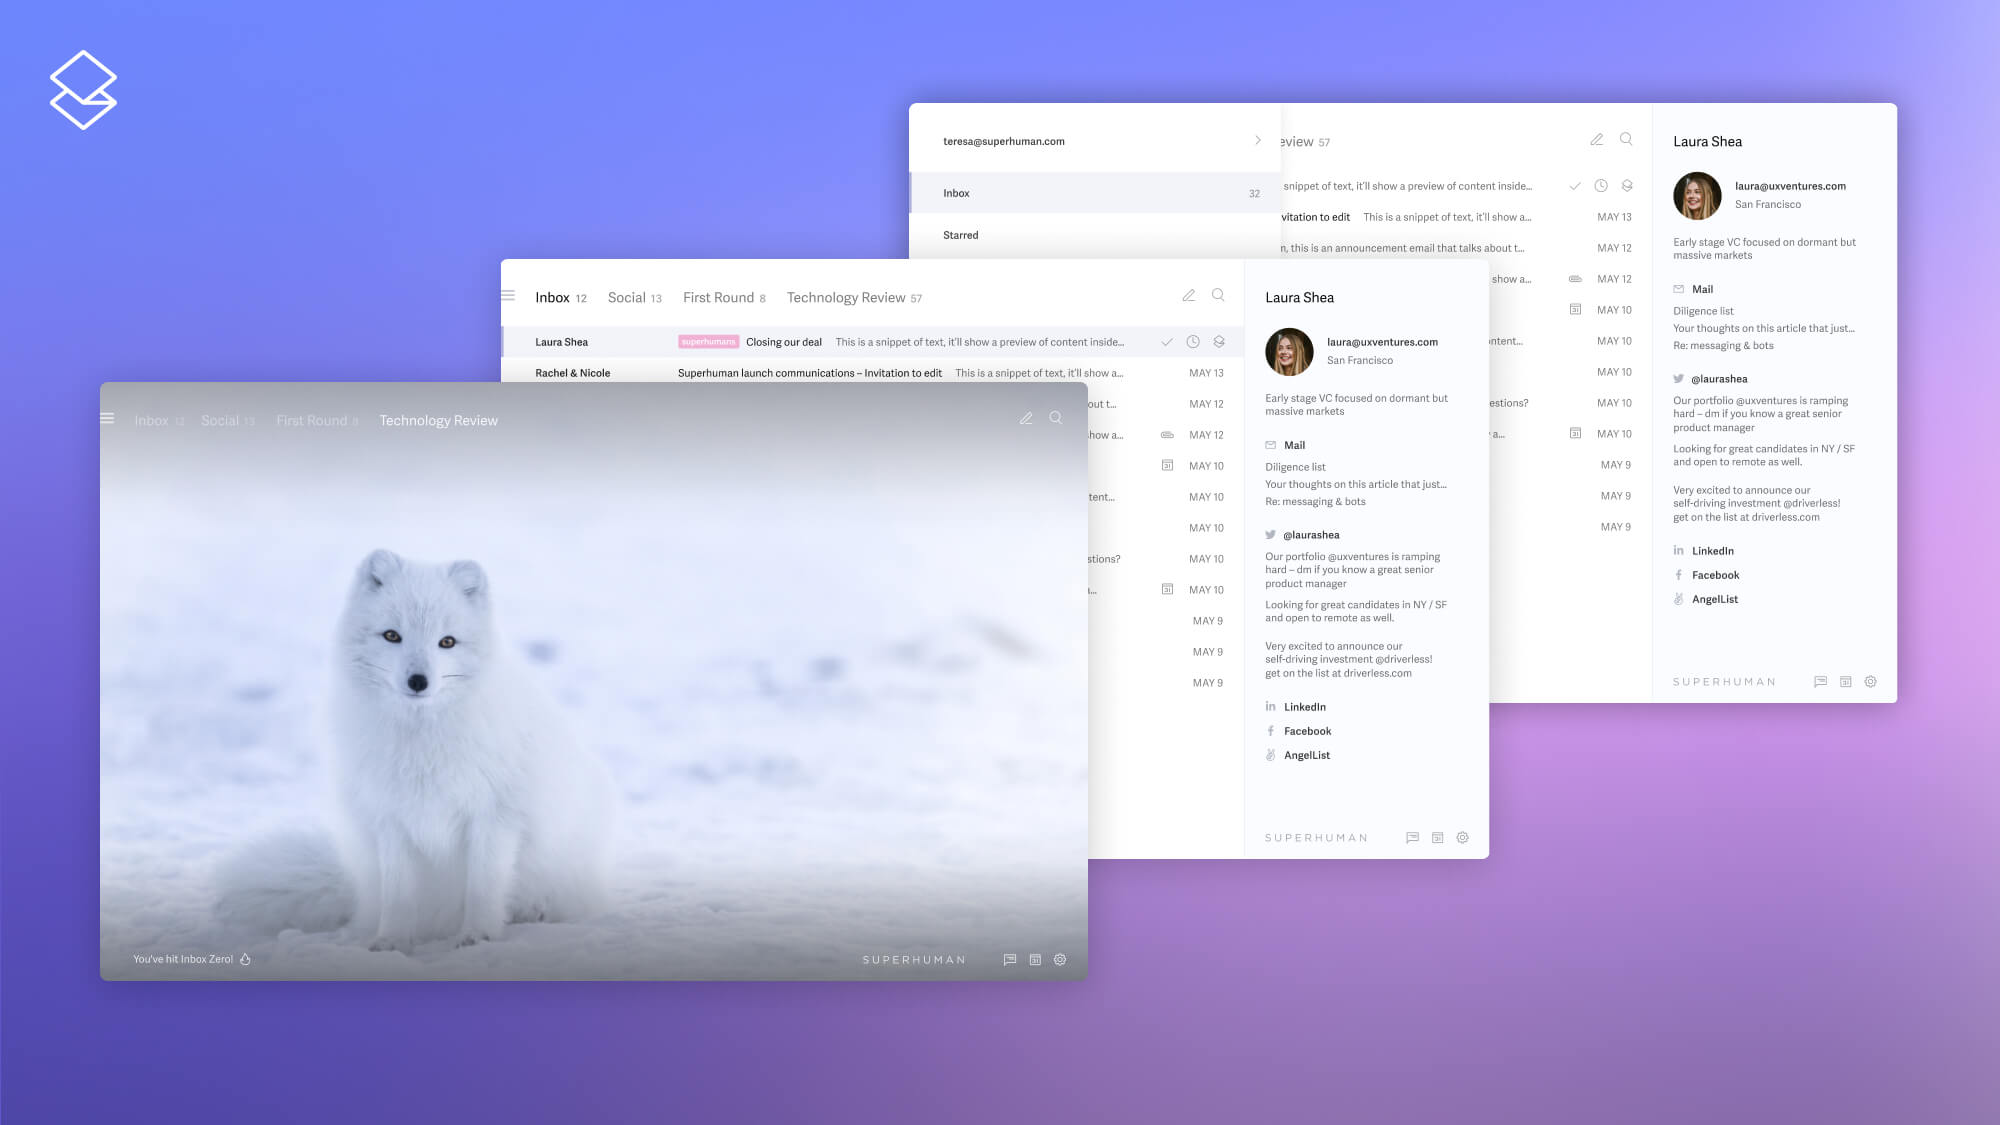Image resolution: width=2000 pixels, height=1125 pixels.
Task: Expand the teresa@superhuman.com account chevron
Action: tap(1258, 141)
